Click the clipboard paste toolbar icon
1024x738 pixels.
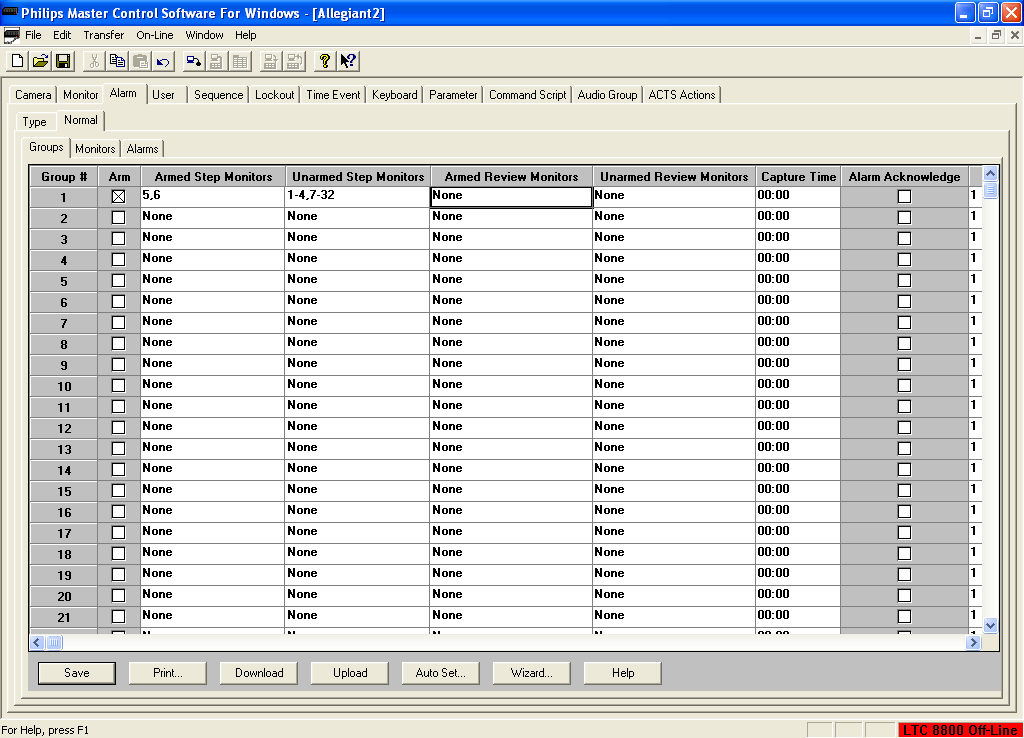point(140,61)
